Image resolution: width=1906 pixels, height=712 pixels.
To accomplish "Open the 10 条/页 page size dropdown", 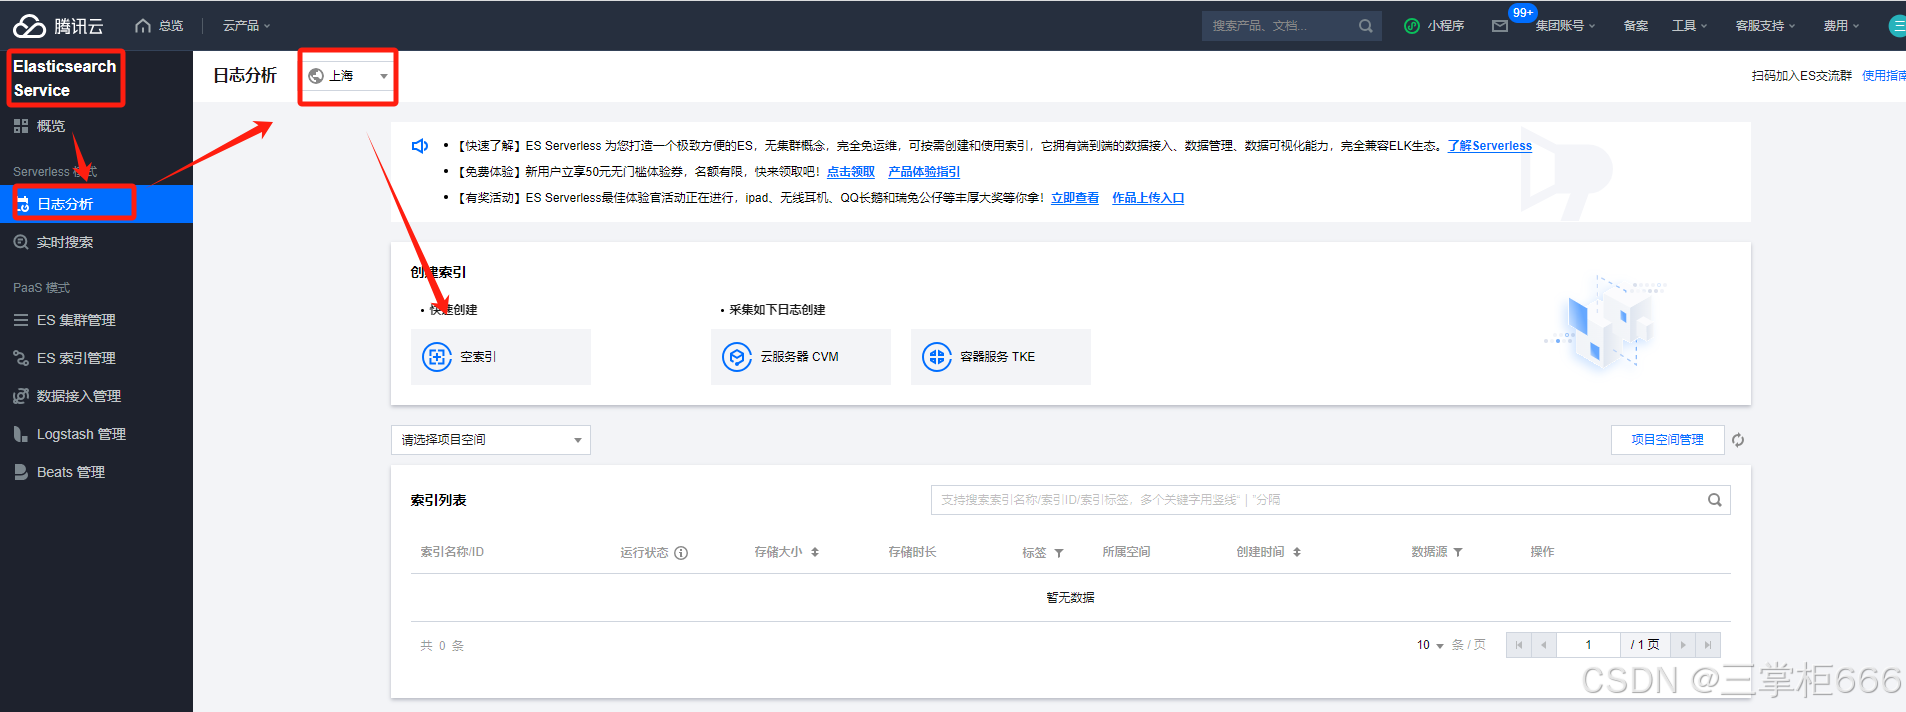I will [1430, 645].
